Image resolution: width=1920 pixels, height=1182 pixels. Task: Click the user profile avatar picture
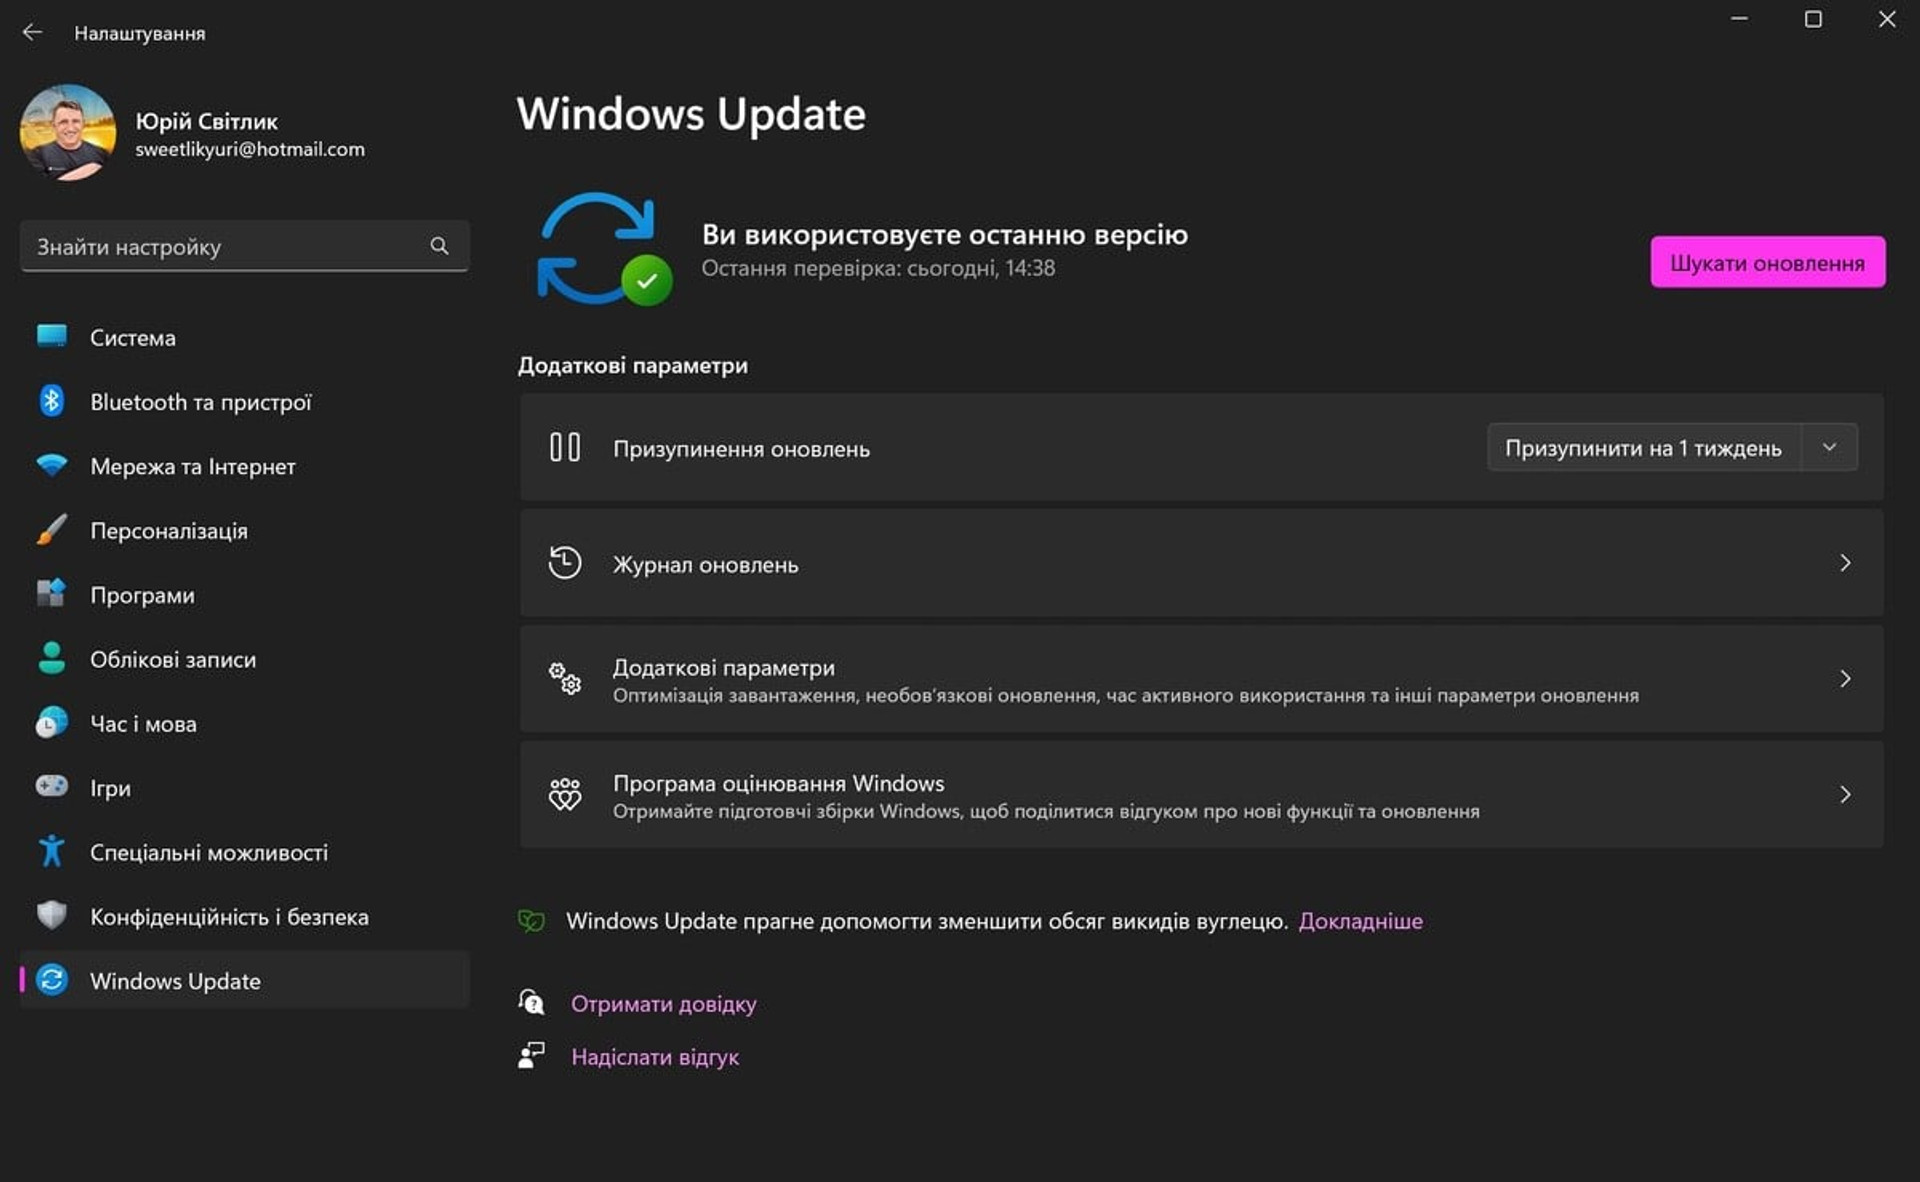click(68, 132)
